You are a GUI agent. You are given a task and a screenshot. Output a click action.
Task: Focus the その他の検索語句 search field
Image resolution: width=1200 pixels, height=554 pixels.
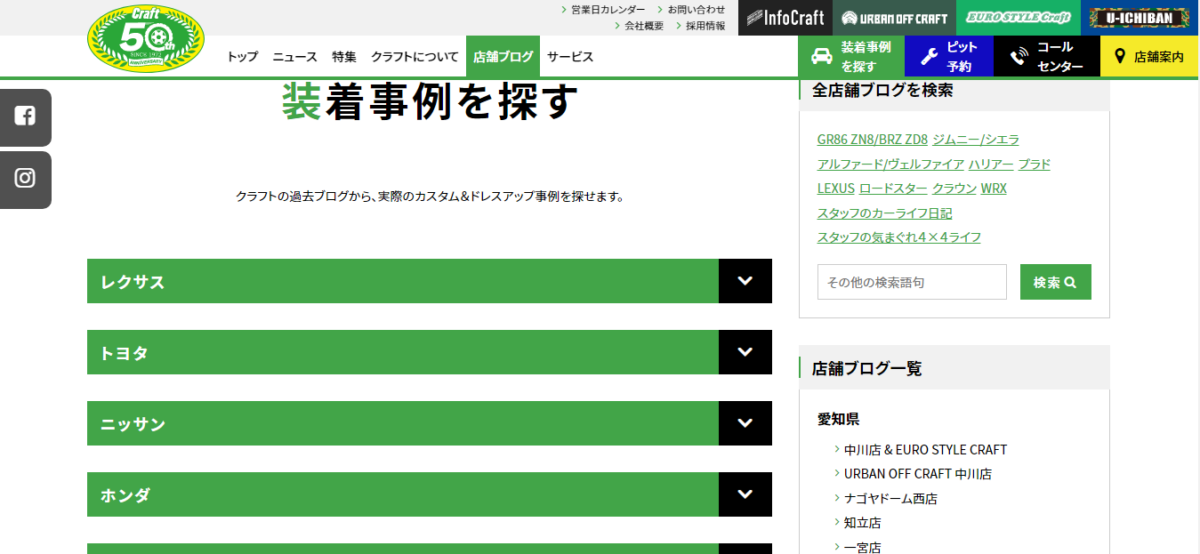[x=911, y=282]
